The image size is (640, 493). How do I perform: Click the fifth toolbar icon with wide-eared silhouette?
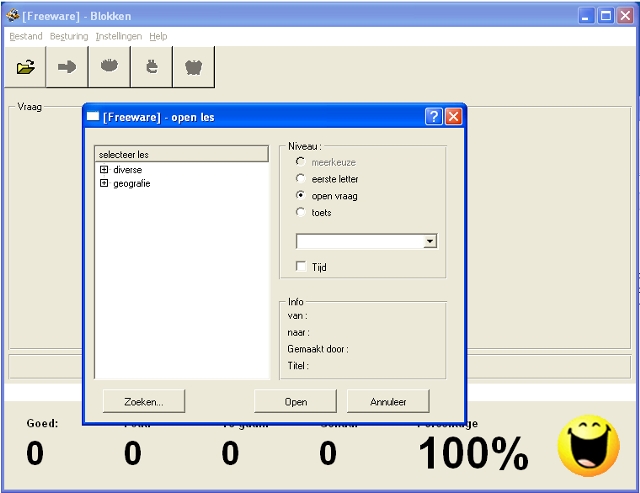point(194,67)
